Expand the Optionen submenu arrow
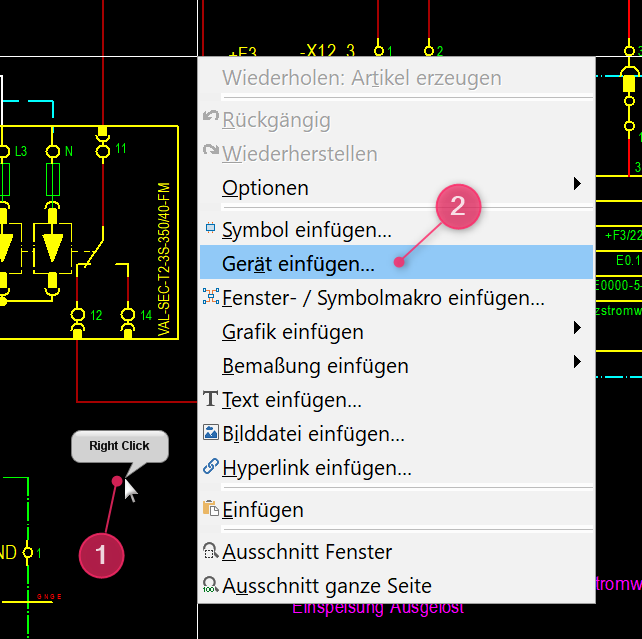This screenshot has width=642, height=639. click(577, 185)
